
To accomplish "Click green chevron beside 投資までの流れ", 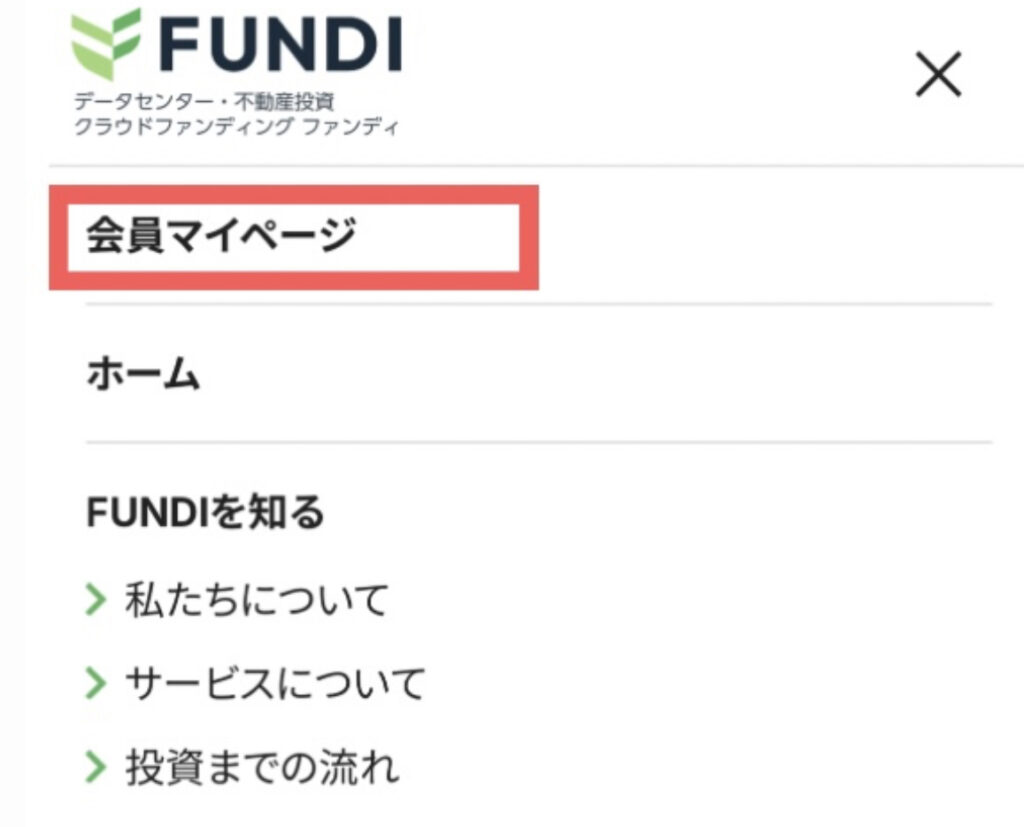I will click(x=96, y=768).
